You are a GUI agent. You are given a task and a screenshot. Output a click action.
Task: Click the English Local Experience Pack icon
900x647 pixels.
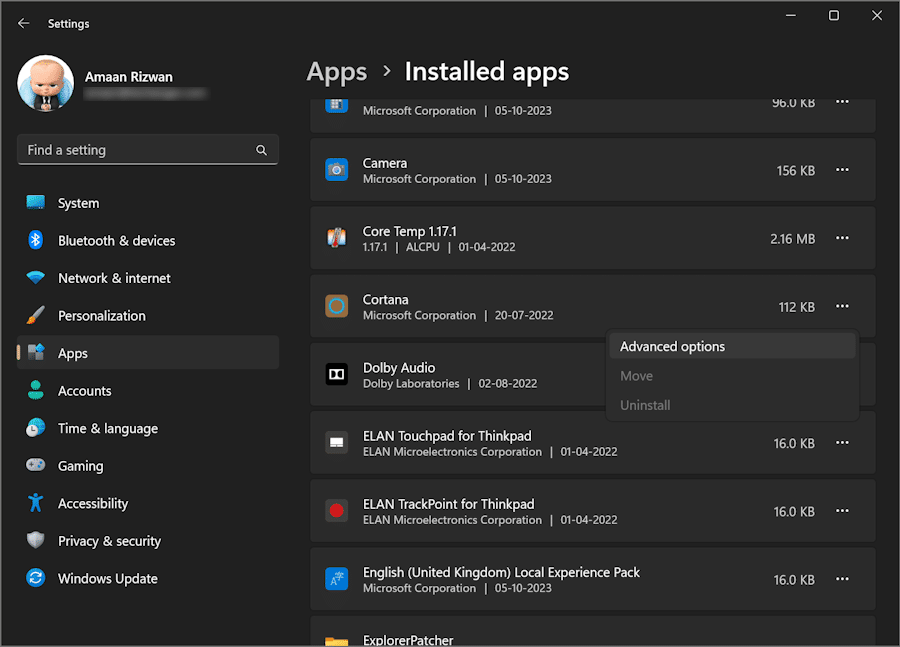point(336,579)
